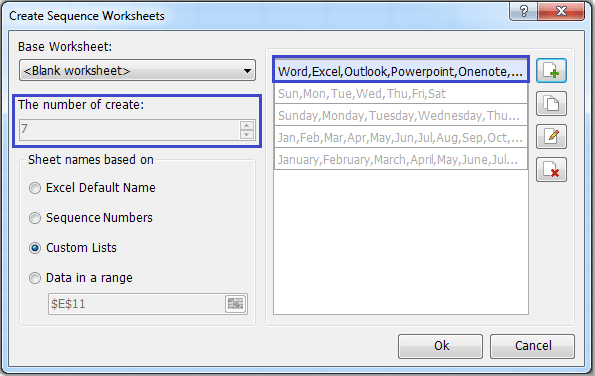Open the Base Worksheet dropdown
The height and width of the screenshot is (376, 595).
coord(137,70)
